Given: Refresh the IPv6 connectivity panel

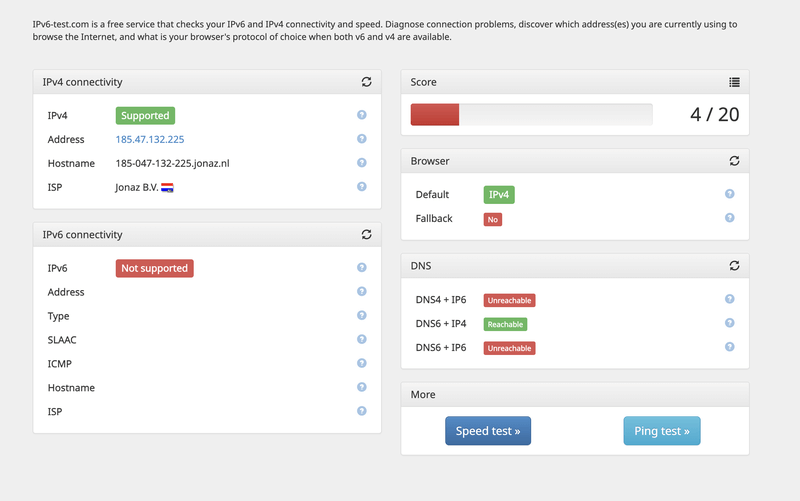Looking at the screenshot, I should tap(366, 235).
